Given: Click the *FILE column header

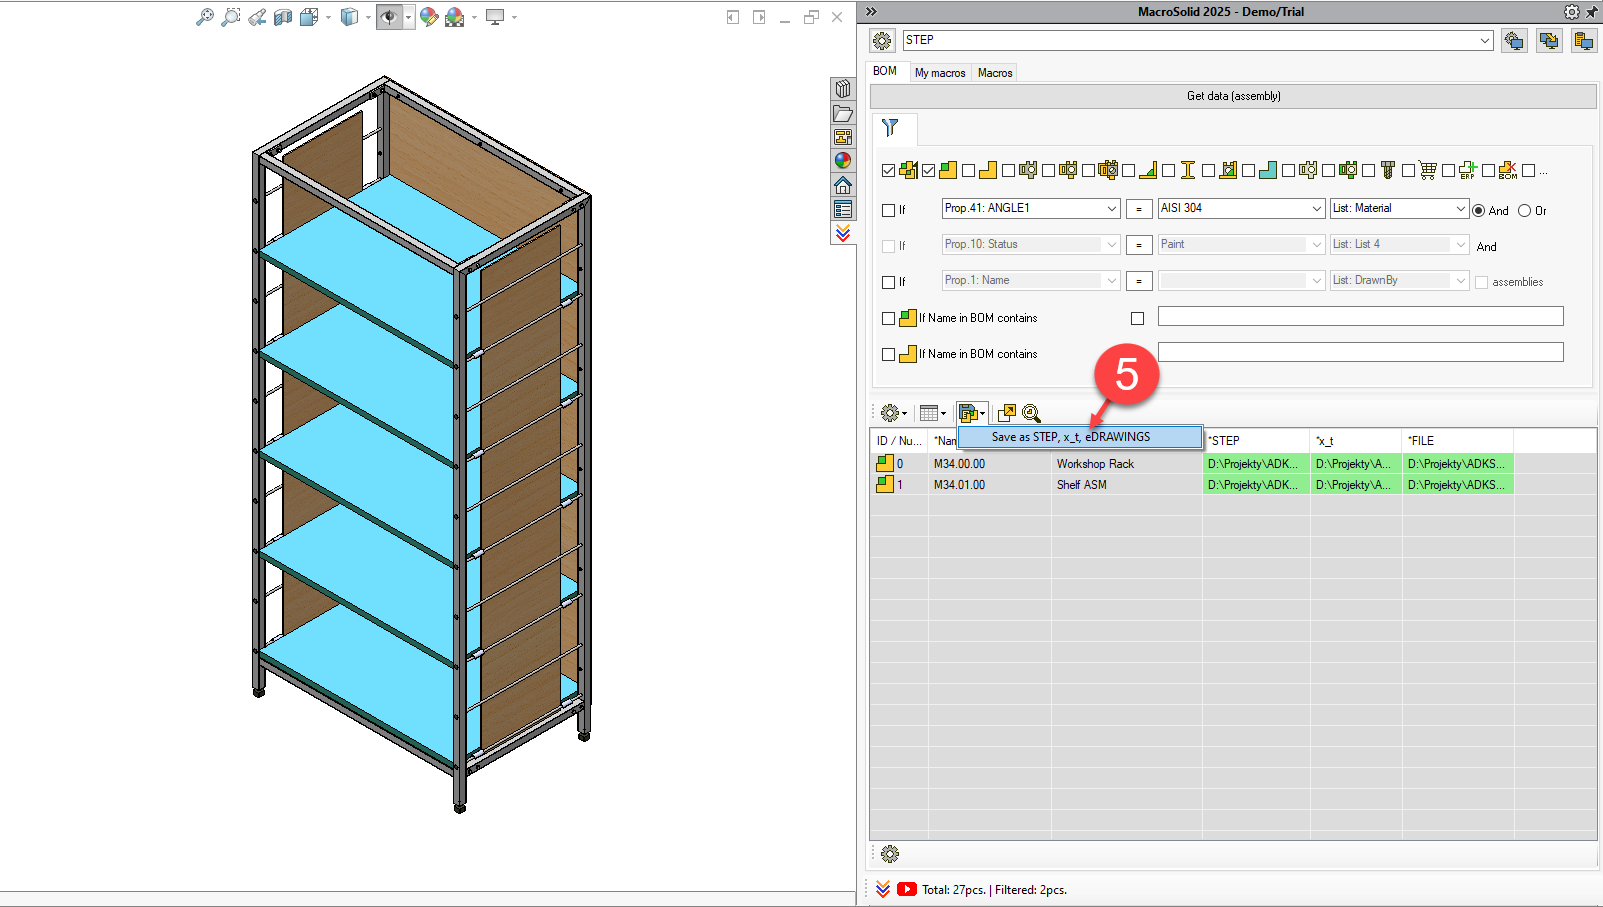Looking at the screenshot, I should pyautogui.click(x=1457, y=441).
